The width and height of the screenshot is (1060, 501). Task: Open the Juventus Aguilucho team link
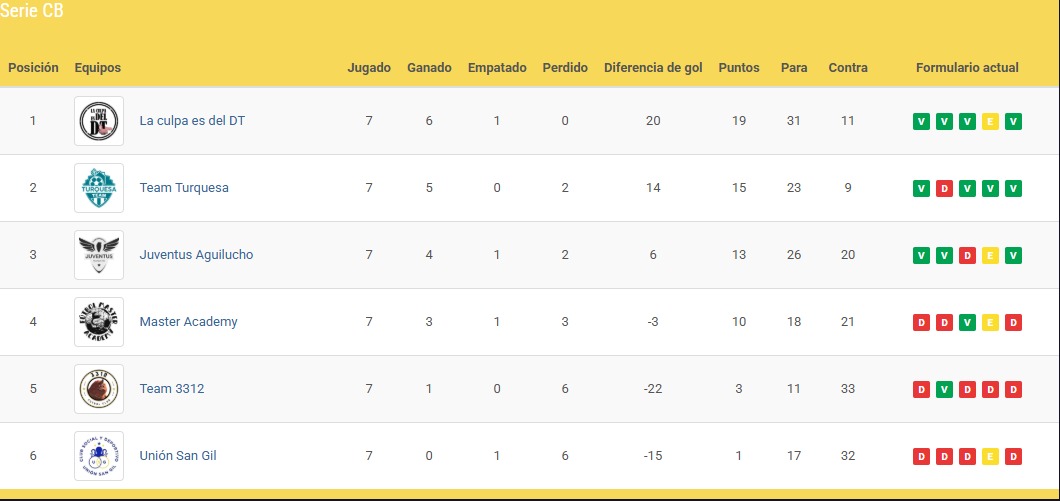click(x=196, y=255)
